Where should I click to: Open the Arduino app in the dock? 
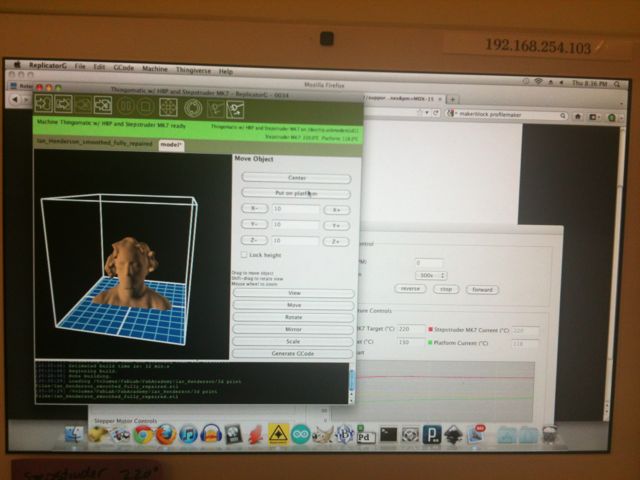coord(300,435)
